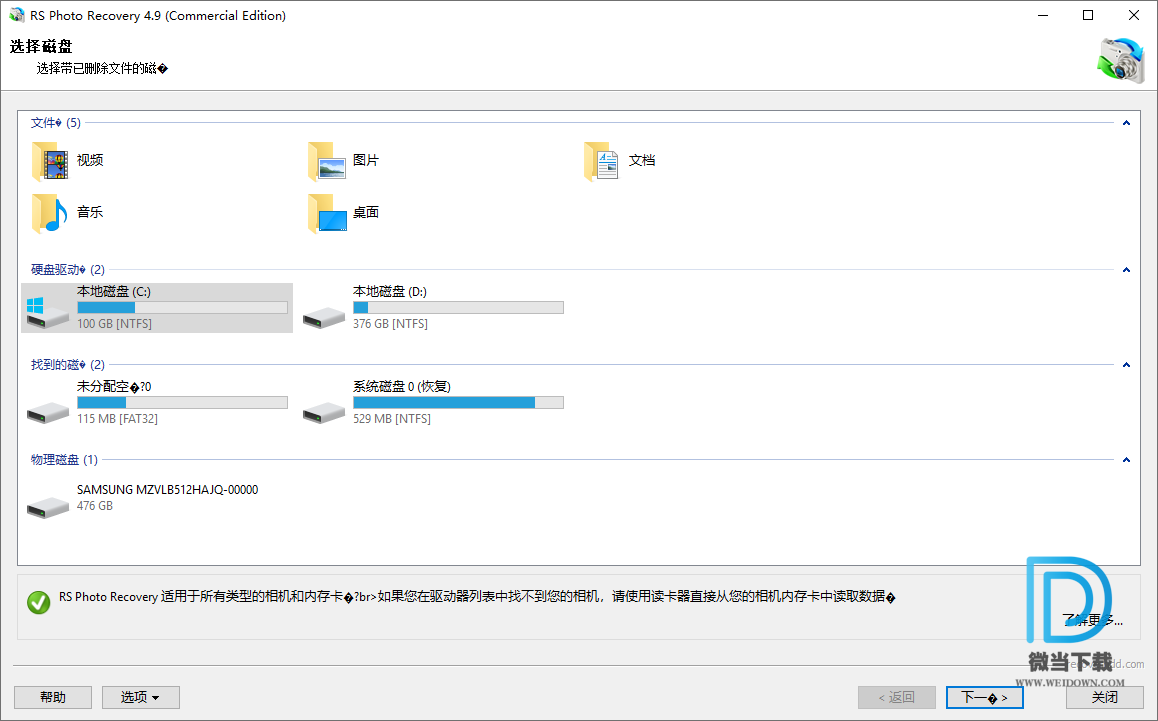Click the 100 GB [NTFS] size text

point(114,324)
